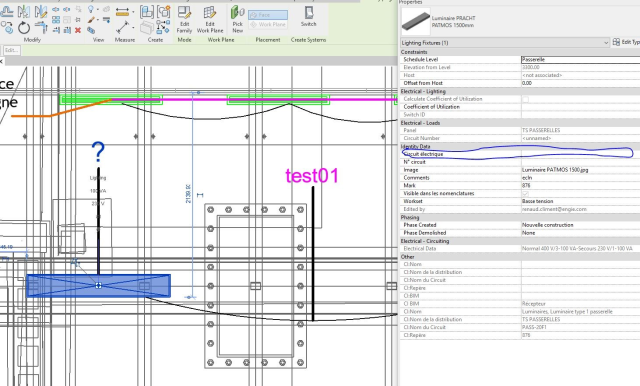This screenshot has width=640, height=386.
Task: Select the Trim/Extend to Corner tool
Action: pyautogui.click(x=41, y=28)
